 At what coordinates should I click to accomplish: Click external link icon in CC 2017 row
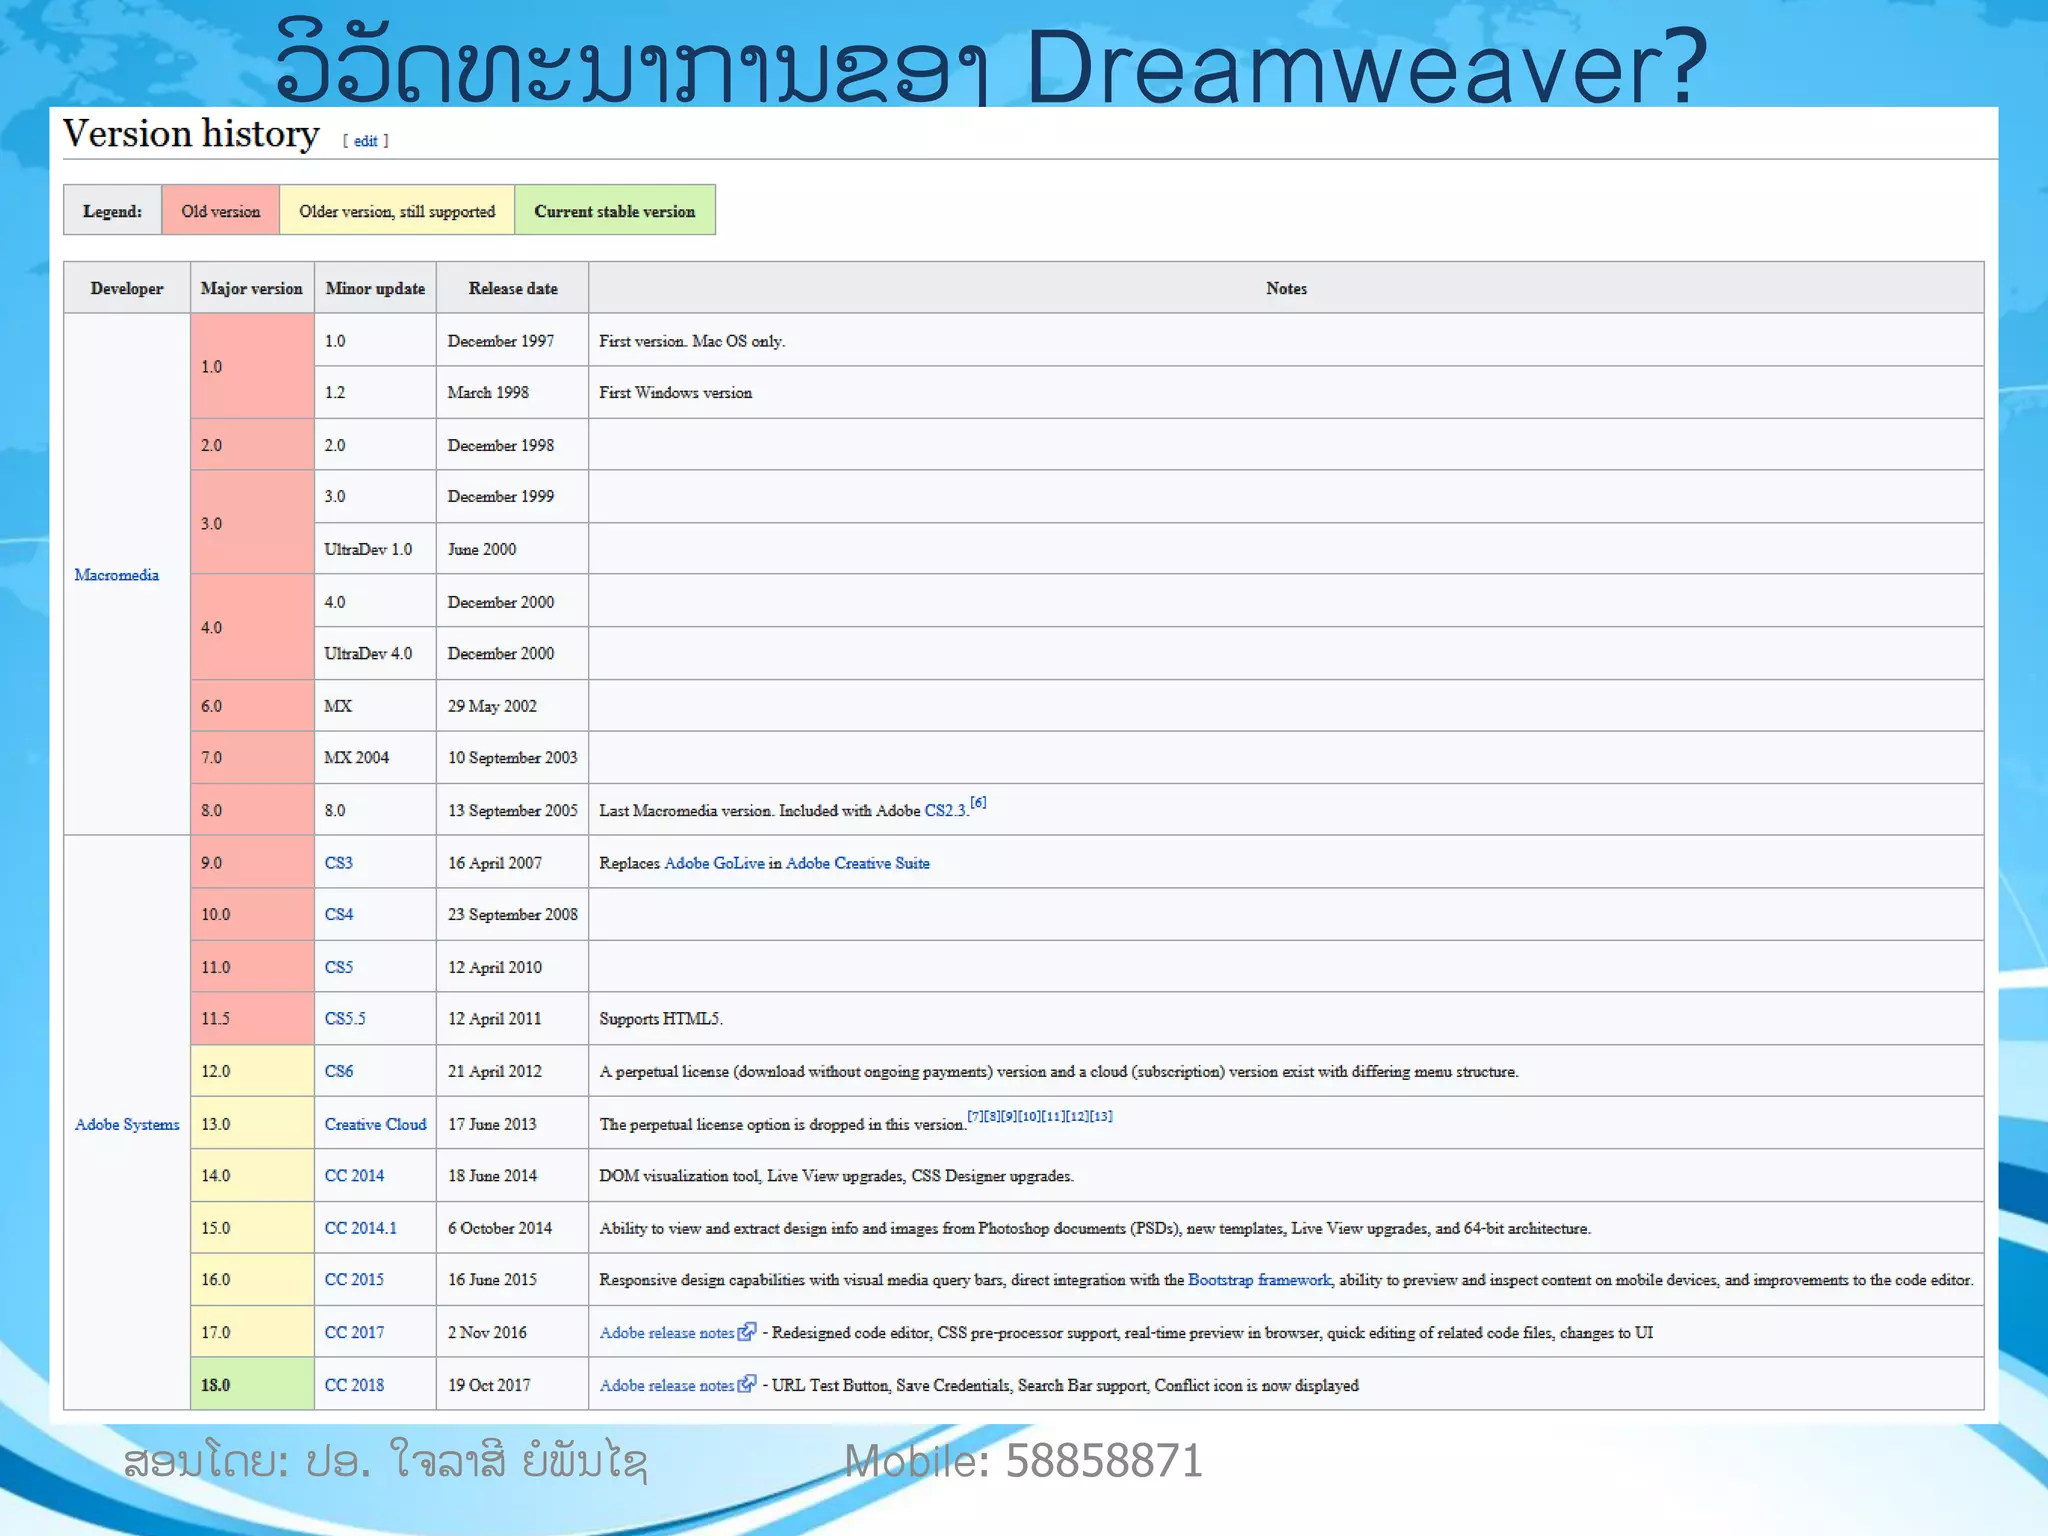tap(747, 1331)
